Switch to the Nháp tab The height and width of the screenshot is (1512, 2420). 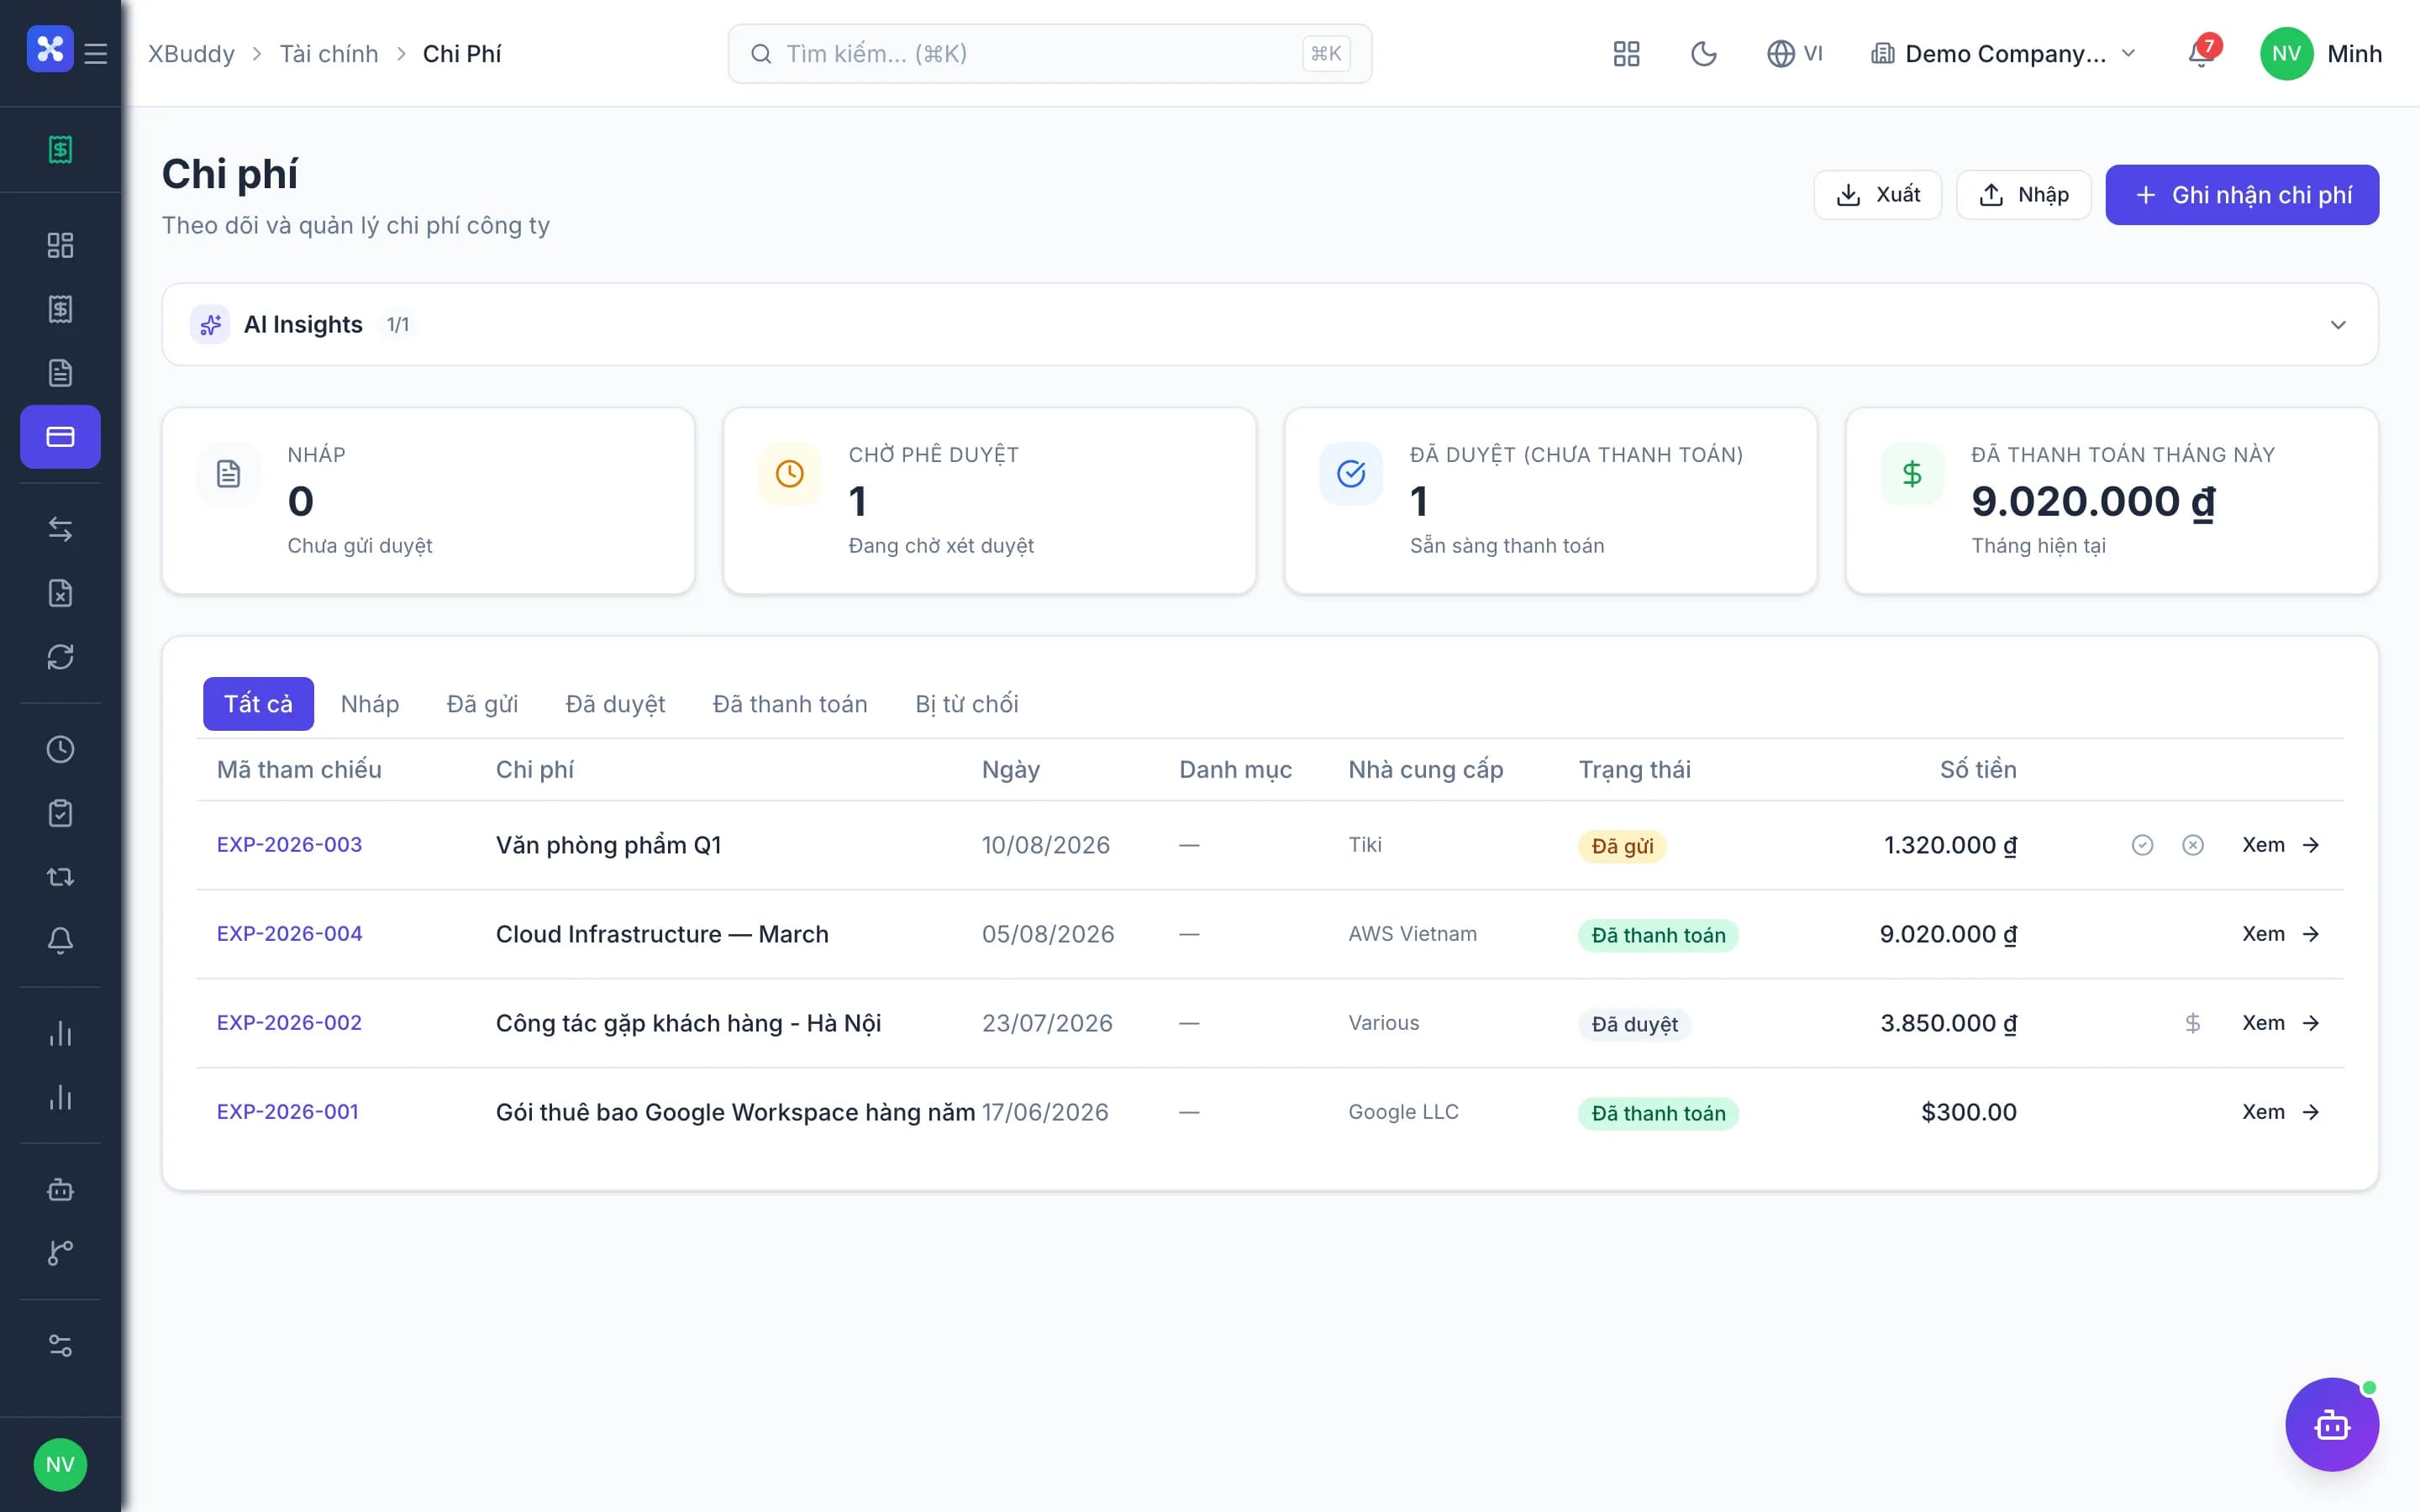pos(370,704)
